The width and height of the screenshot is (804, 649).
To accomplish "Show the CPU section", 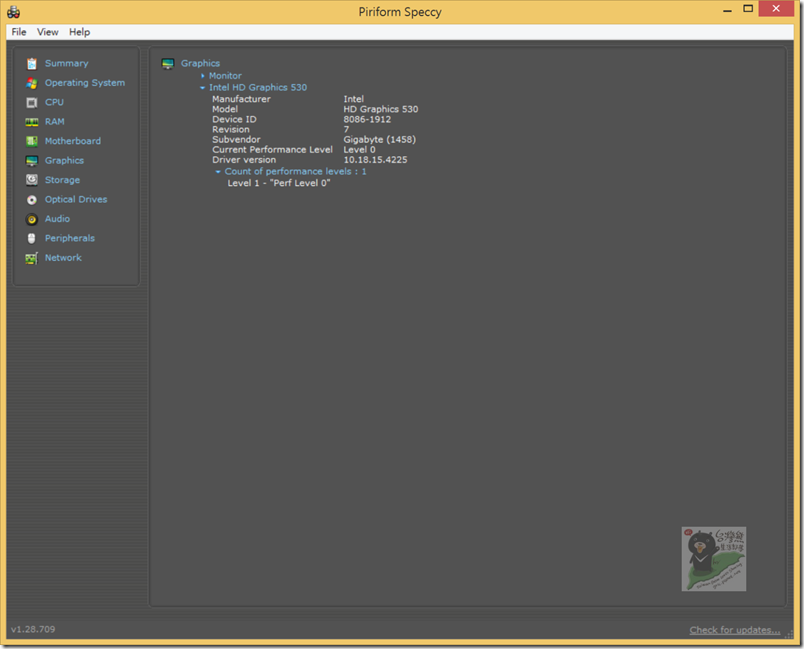I will (x=54, y=103).
